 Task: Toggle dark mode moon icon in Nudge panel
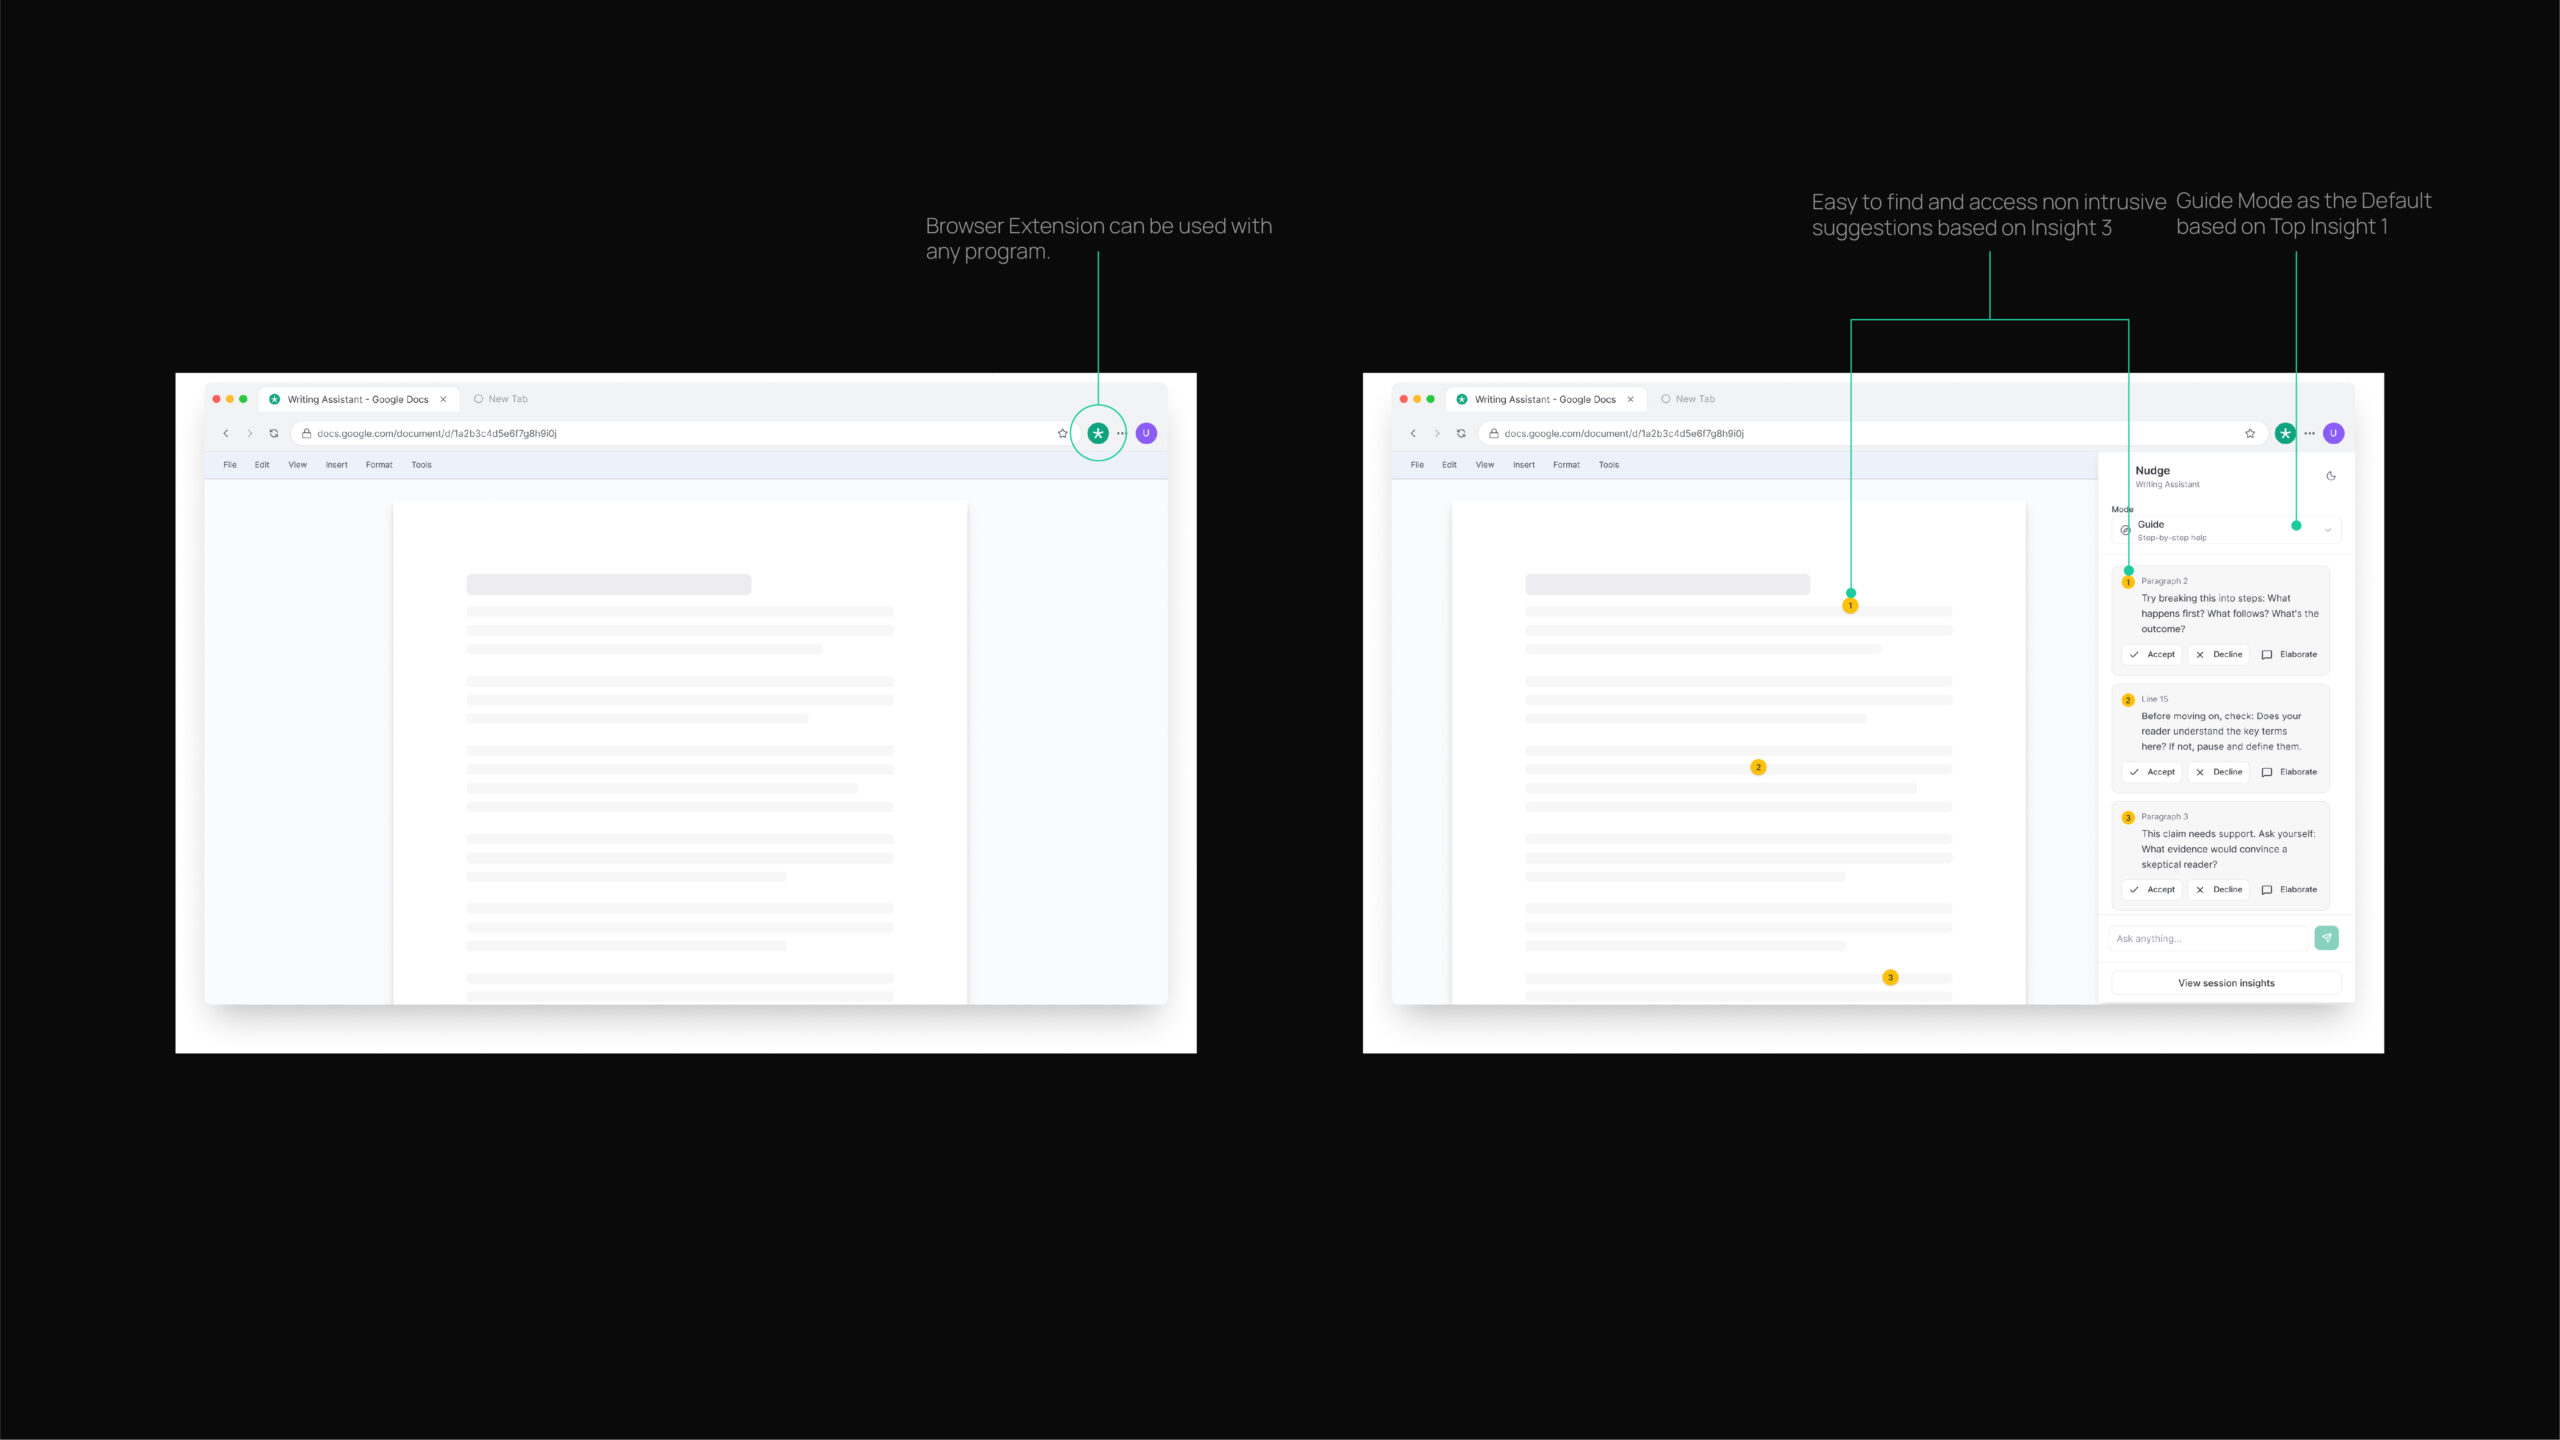(x=2331, y=476)
